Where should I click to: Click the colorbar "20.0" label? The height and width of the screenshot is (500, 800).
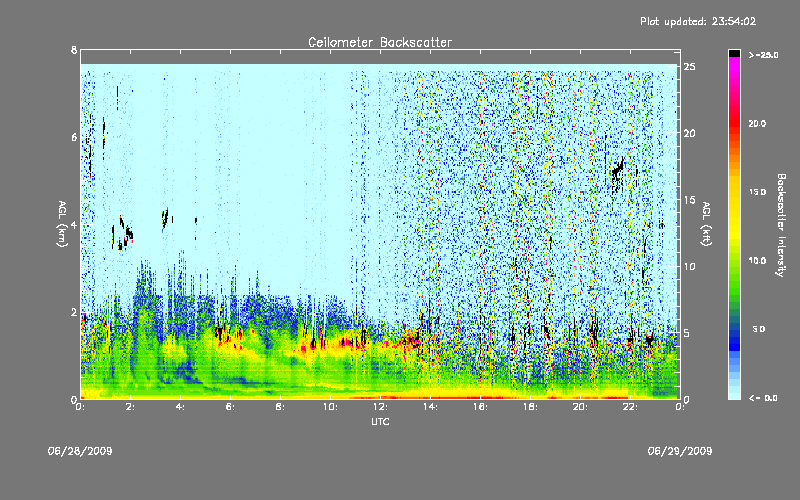tap(757, 124)
